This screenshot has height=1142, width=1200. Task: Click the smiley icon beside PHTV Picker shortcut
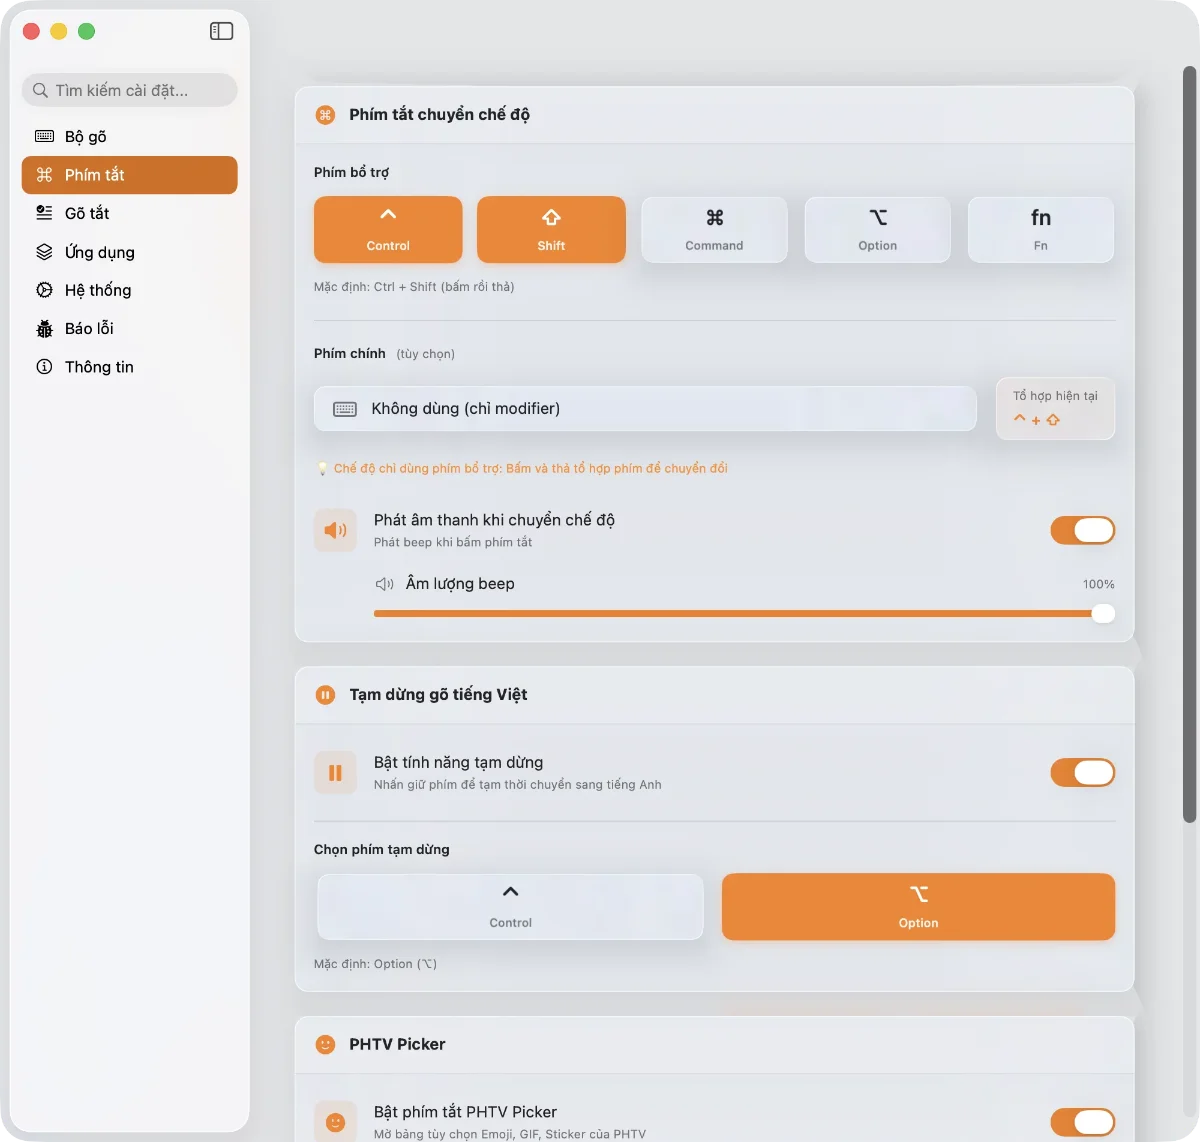click(x=335, y=1122)
